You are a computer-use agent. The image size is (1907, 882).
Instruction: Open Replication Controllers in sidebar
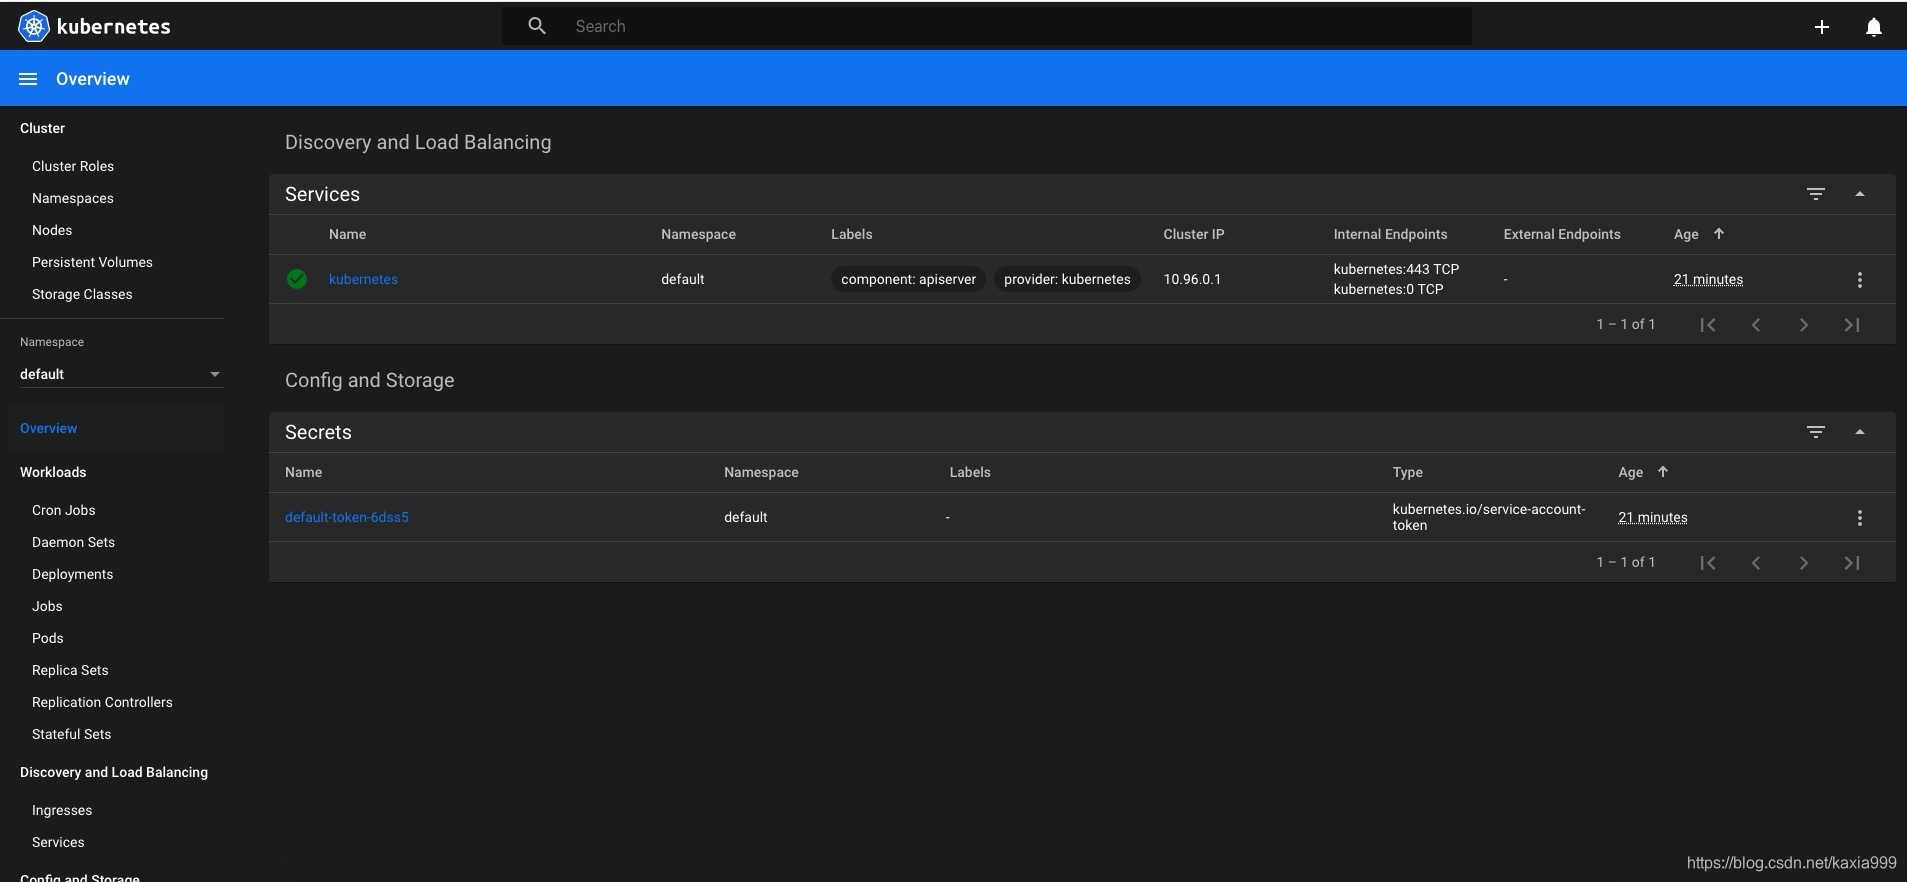tap(102, 702)
